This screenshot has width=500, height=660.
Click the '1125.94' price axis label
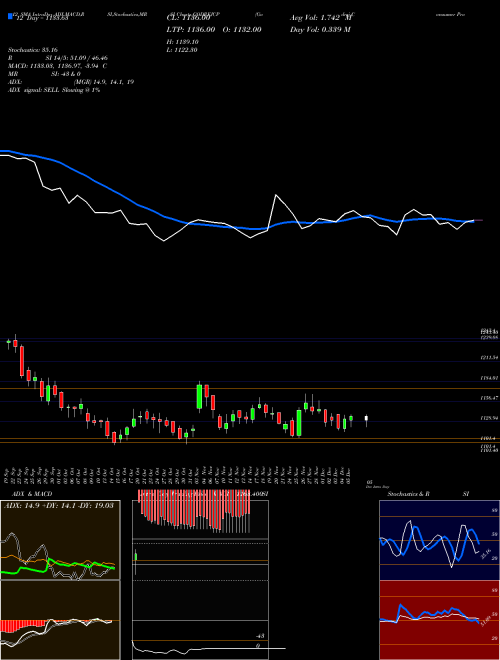point(490,418)
